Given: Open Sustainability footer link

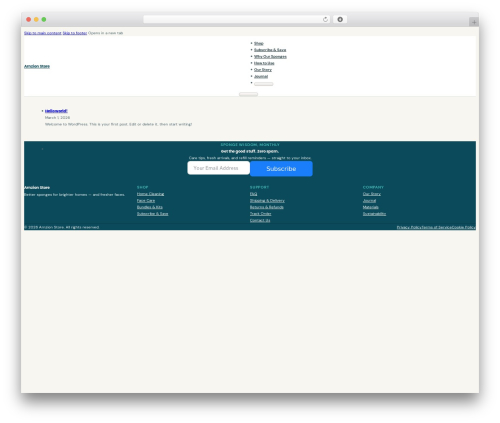Looking at the screenshot, I should tap(374, 214).
